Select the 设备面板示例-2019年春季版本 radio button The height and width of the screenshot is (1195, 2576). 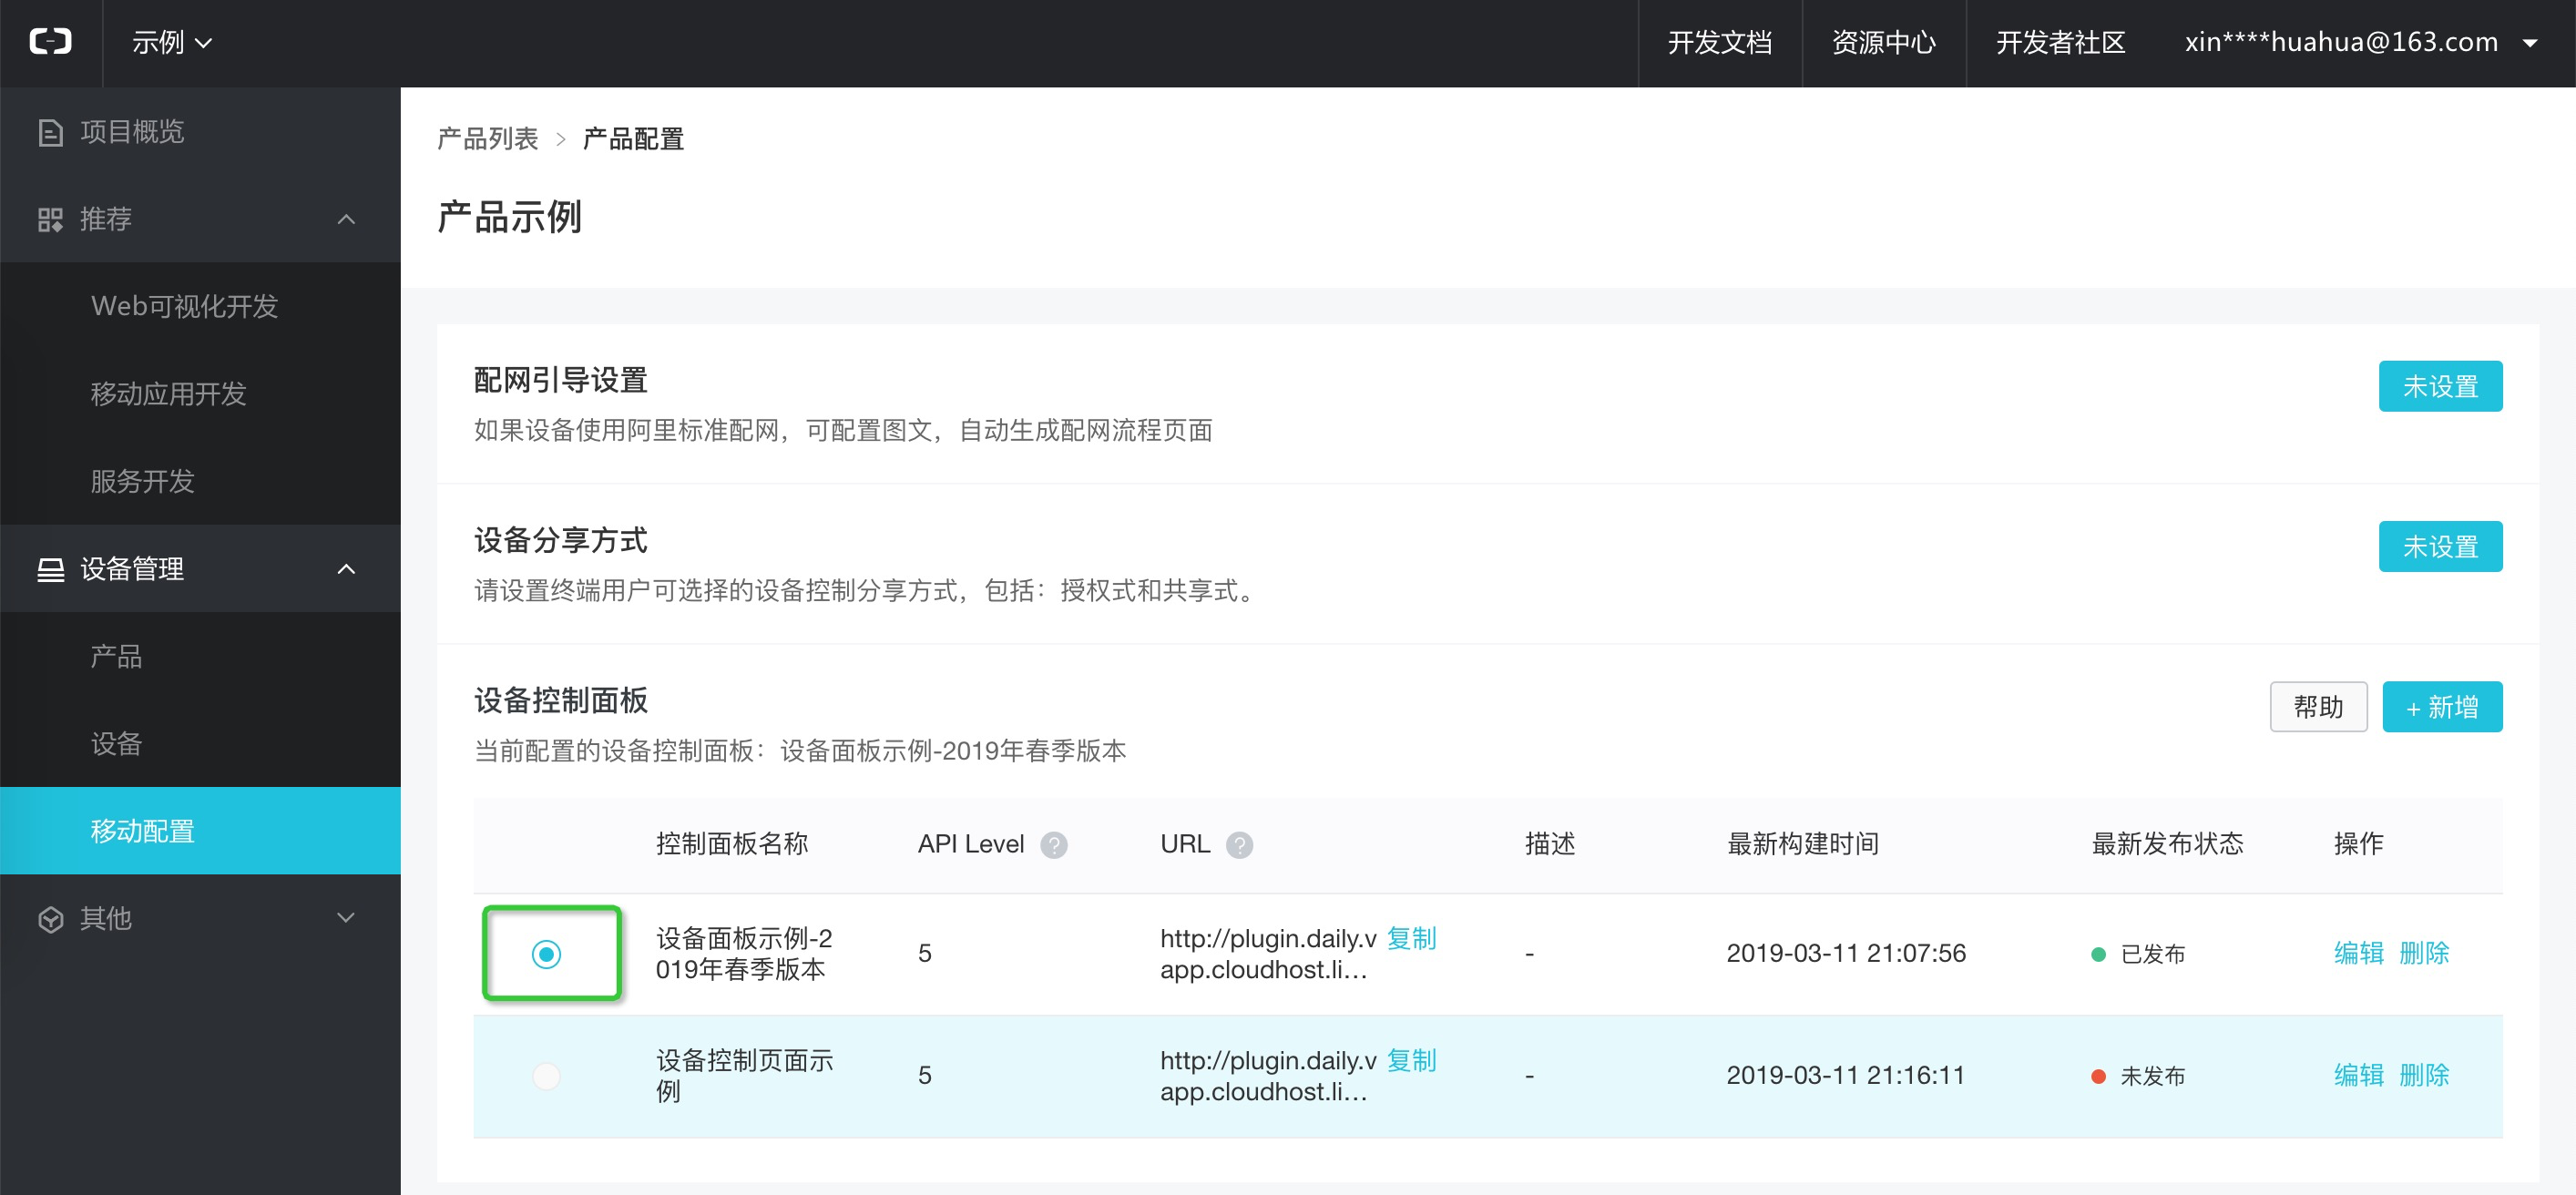click(x=546, y=954)
